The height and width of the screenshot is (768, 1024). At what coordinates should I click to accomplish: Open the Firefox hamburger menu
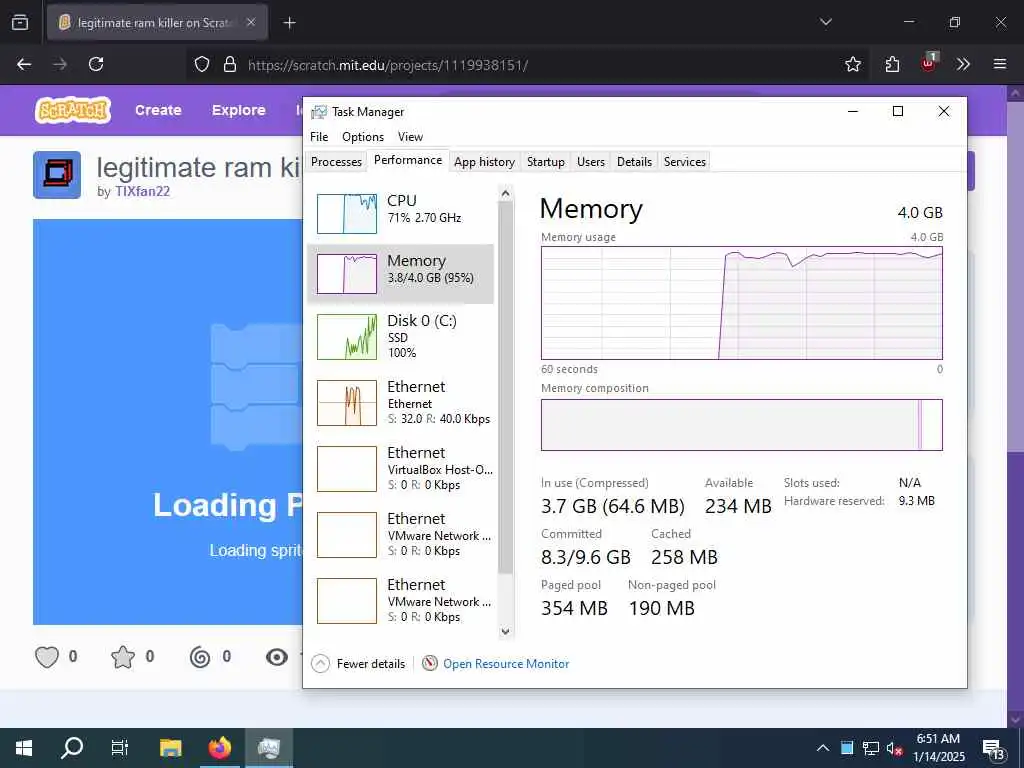click(1000, 64)
